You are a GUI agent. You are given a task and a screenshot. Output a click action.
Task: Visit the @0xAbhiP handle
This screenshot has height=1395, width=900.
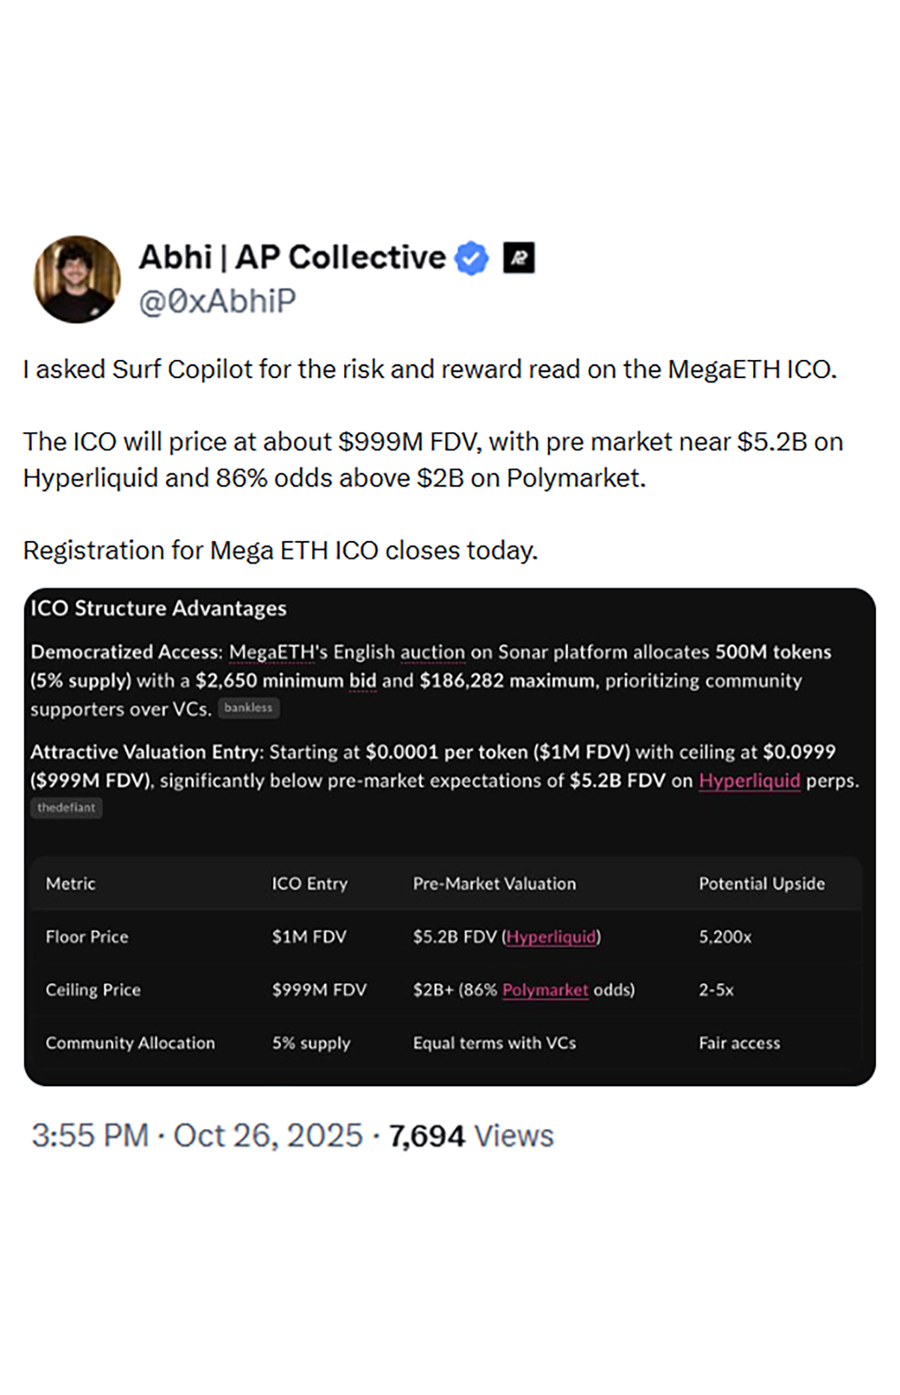[217, 301]
